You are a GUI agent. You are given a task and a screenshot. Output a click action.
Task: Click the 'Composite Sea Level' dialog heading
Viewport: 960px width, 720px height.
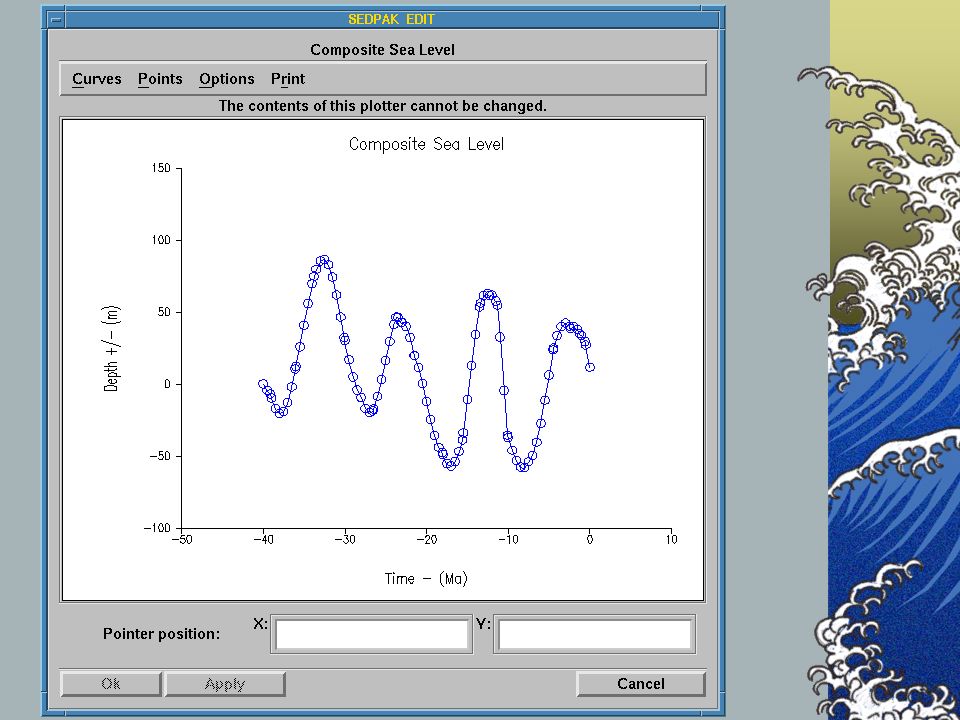click(383, 50)
